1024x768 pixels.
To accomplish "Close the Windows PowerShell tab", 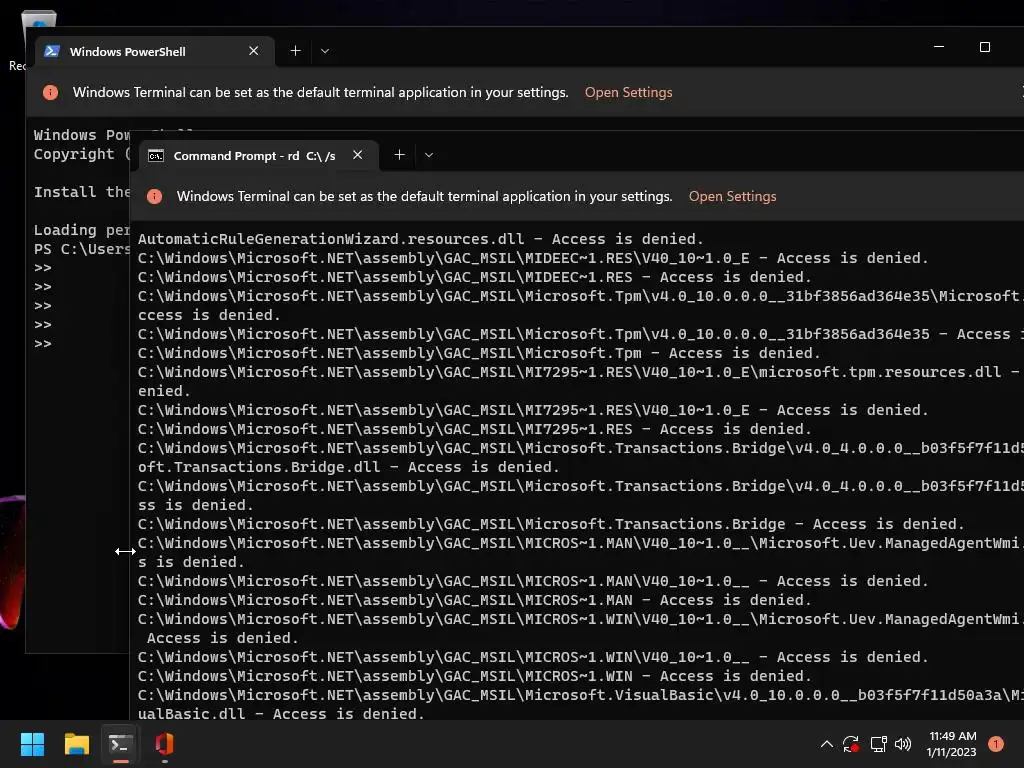I will point(254,51).
